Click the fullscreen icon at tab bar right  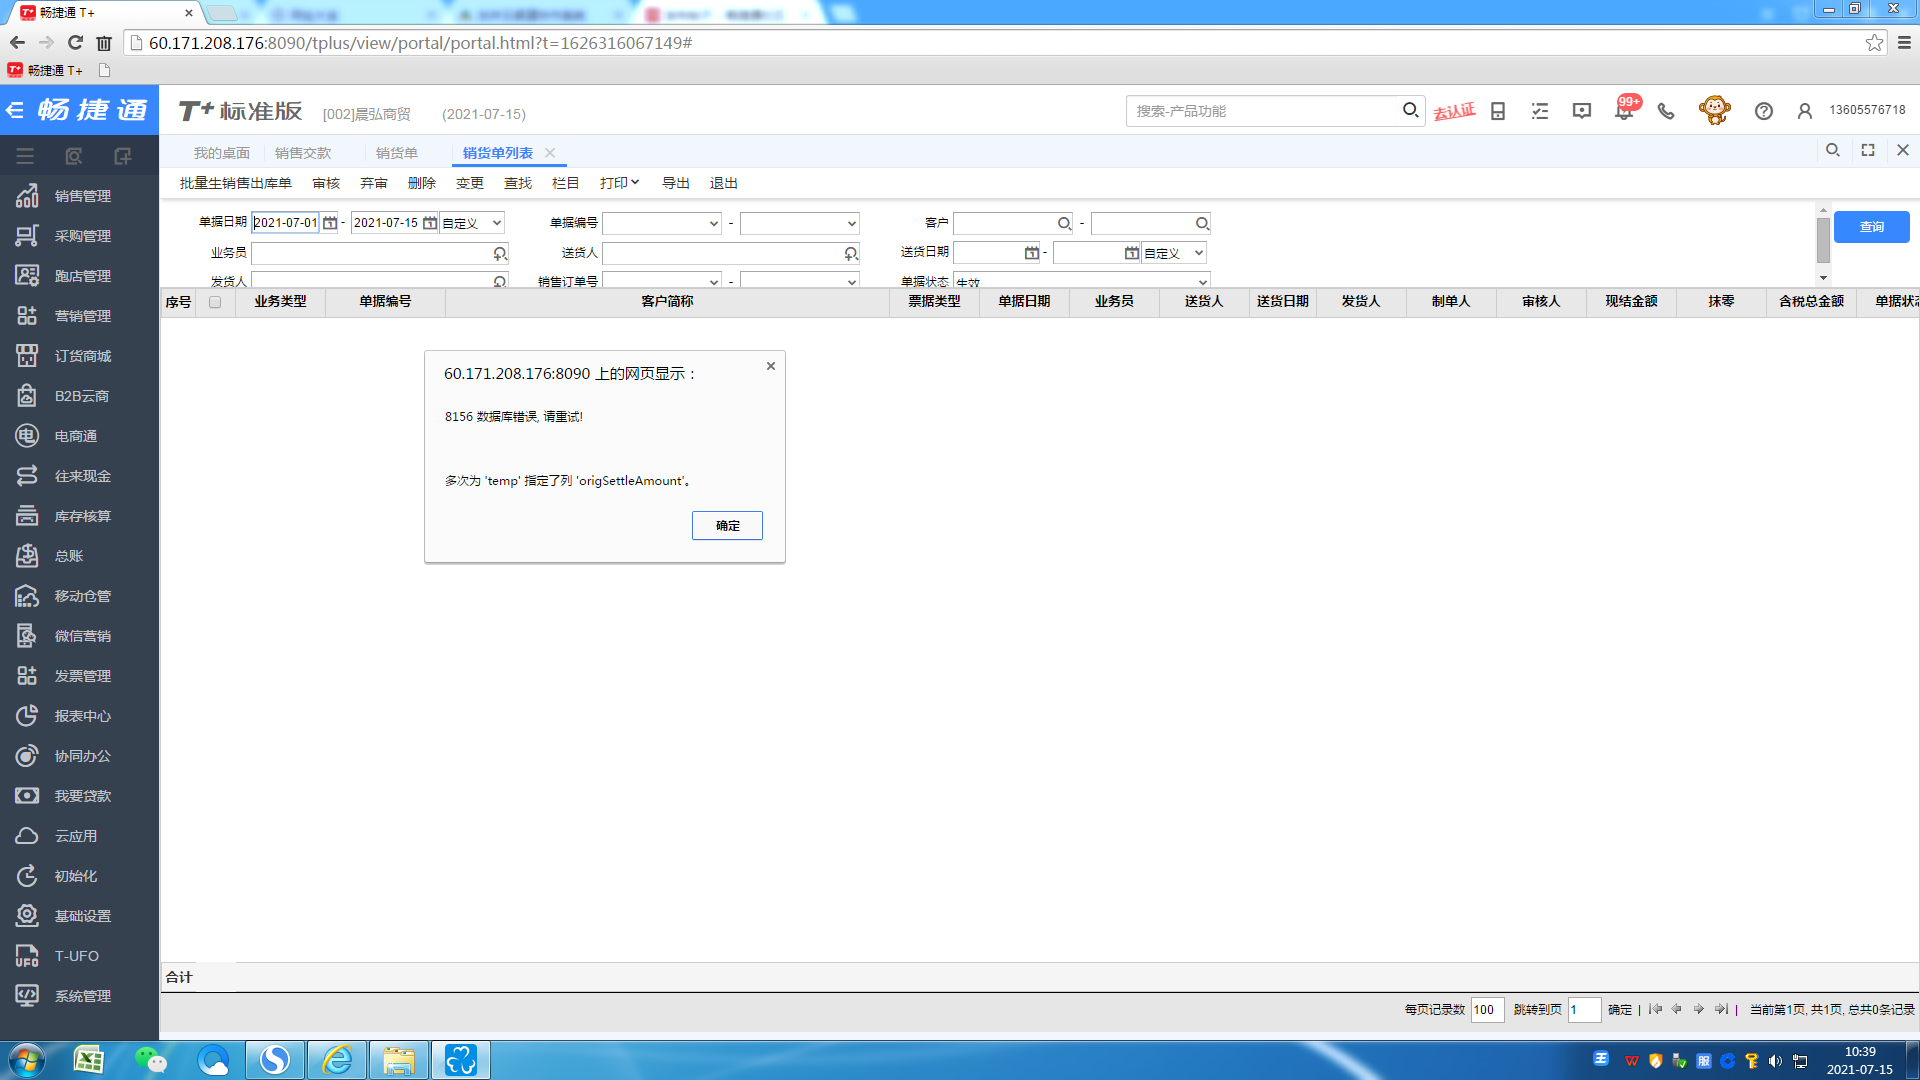point(1868,150)
